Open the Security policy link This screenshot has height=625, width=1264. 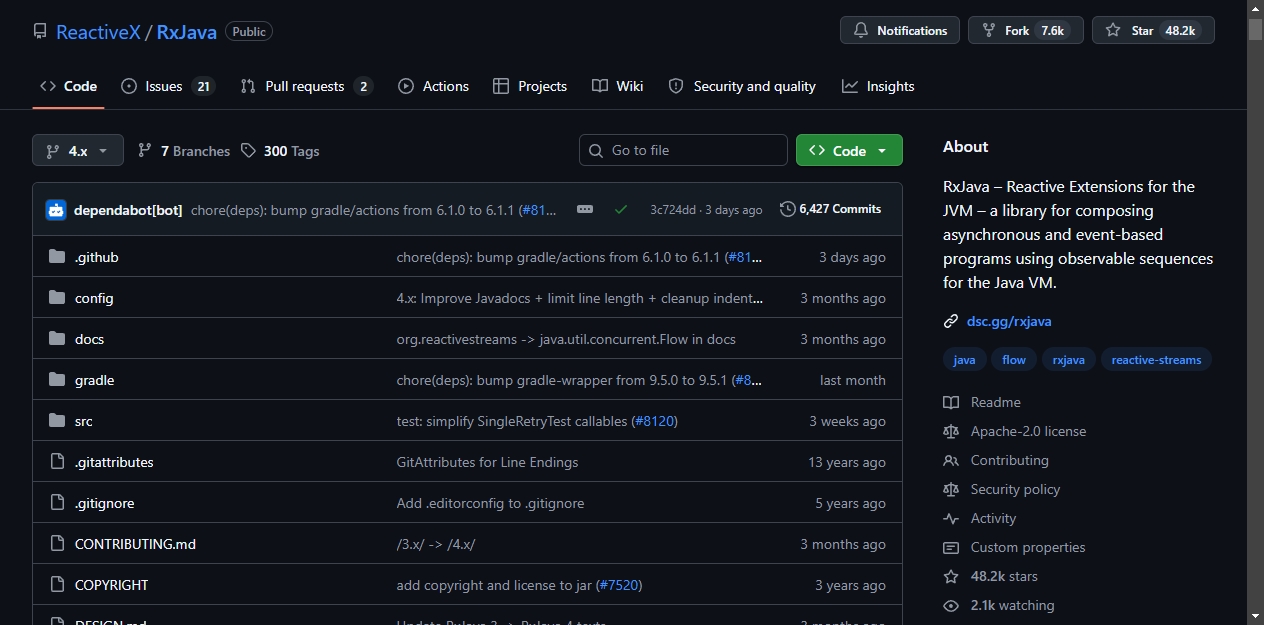tap(1002, 489)
